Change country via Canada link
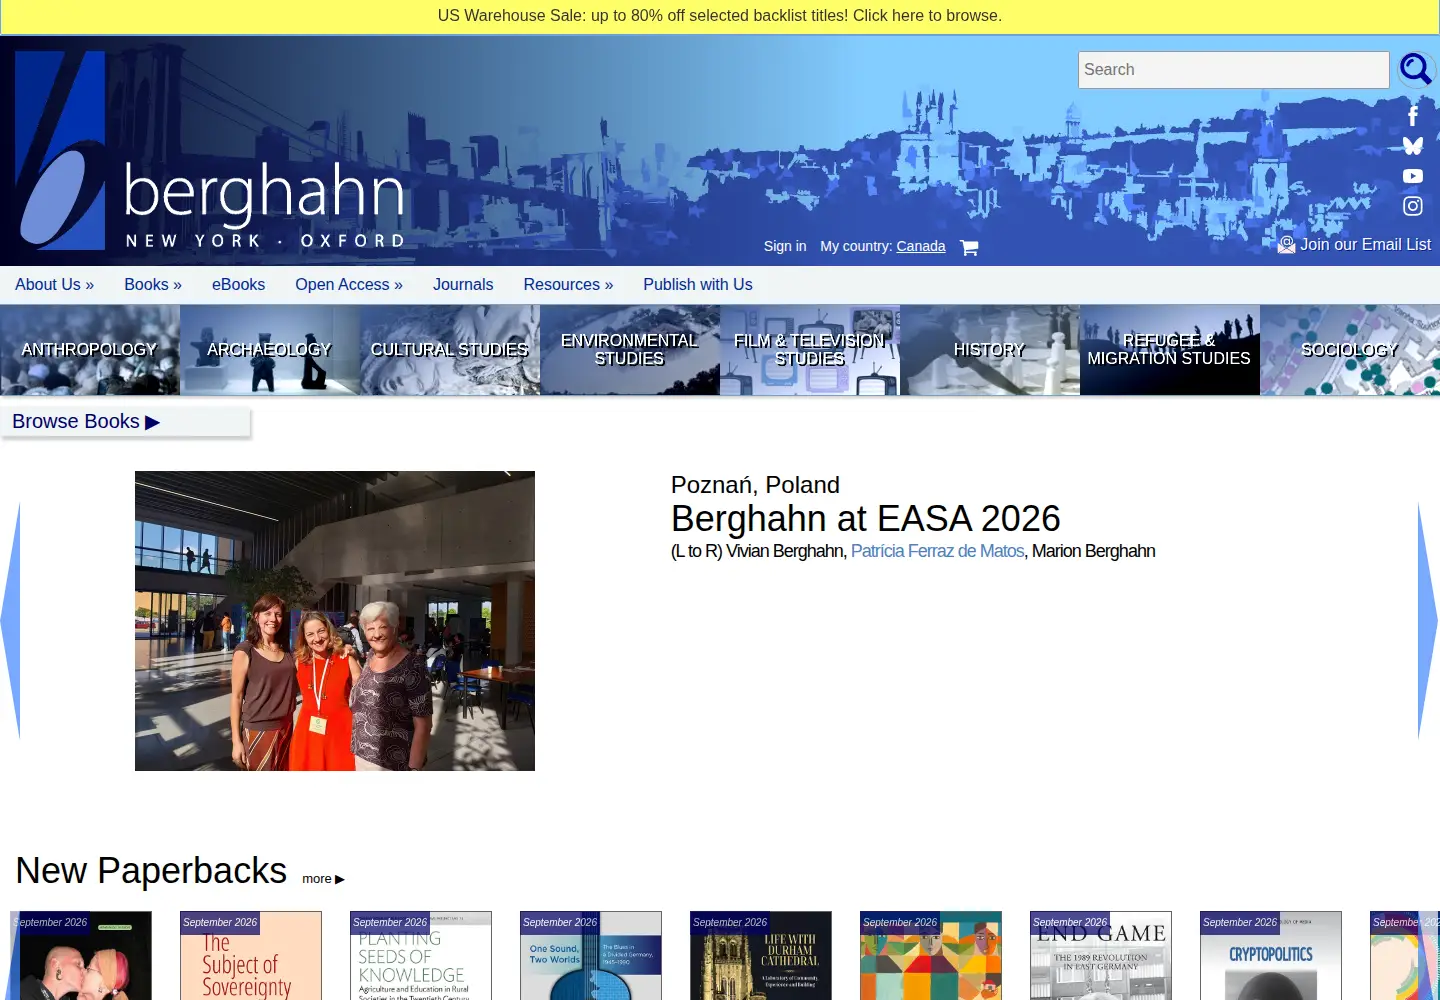The height and width of the screenshot is (1000, 1440). [x=921, y=246]
